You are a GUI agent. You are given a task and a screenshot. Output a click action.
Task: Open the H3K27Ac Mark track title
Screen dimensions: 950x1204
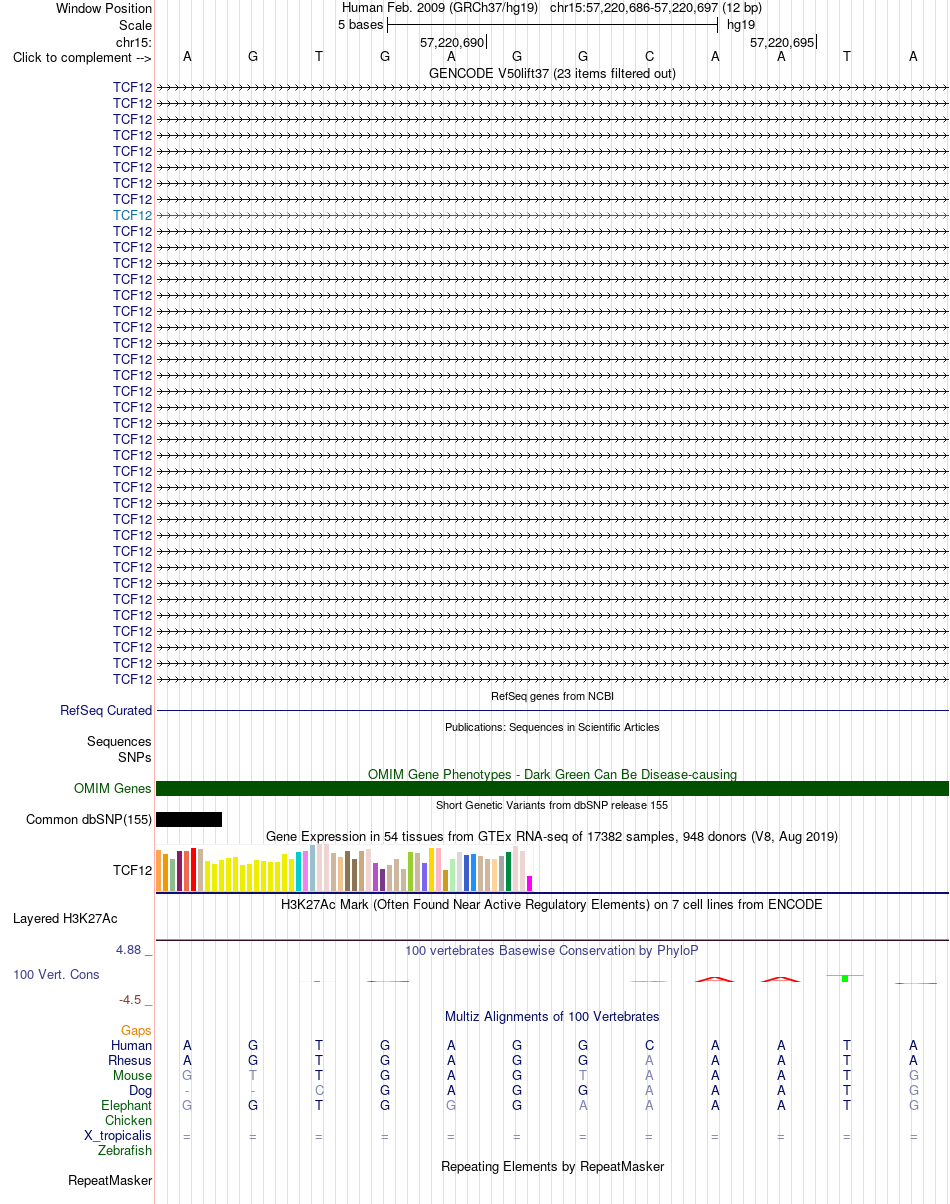click(x=552, y=904)
